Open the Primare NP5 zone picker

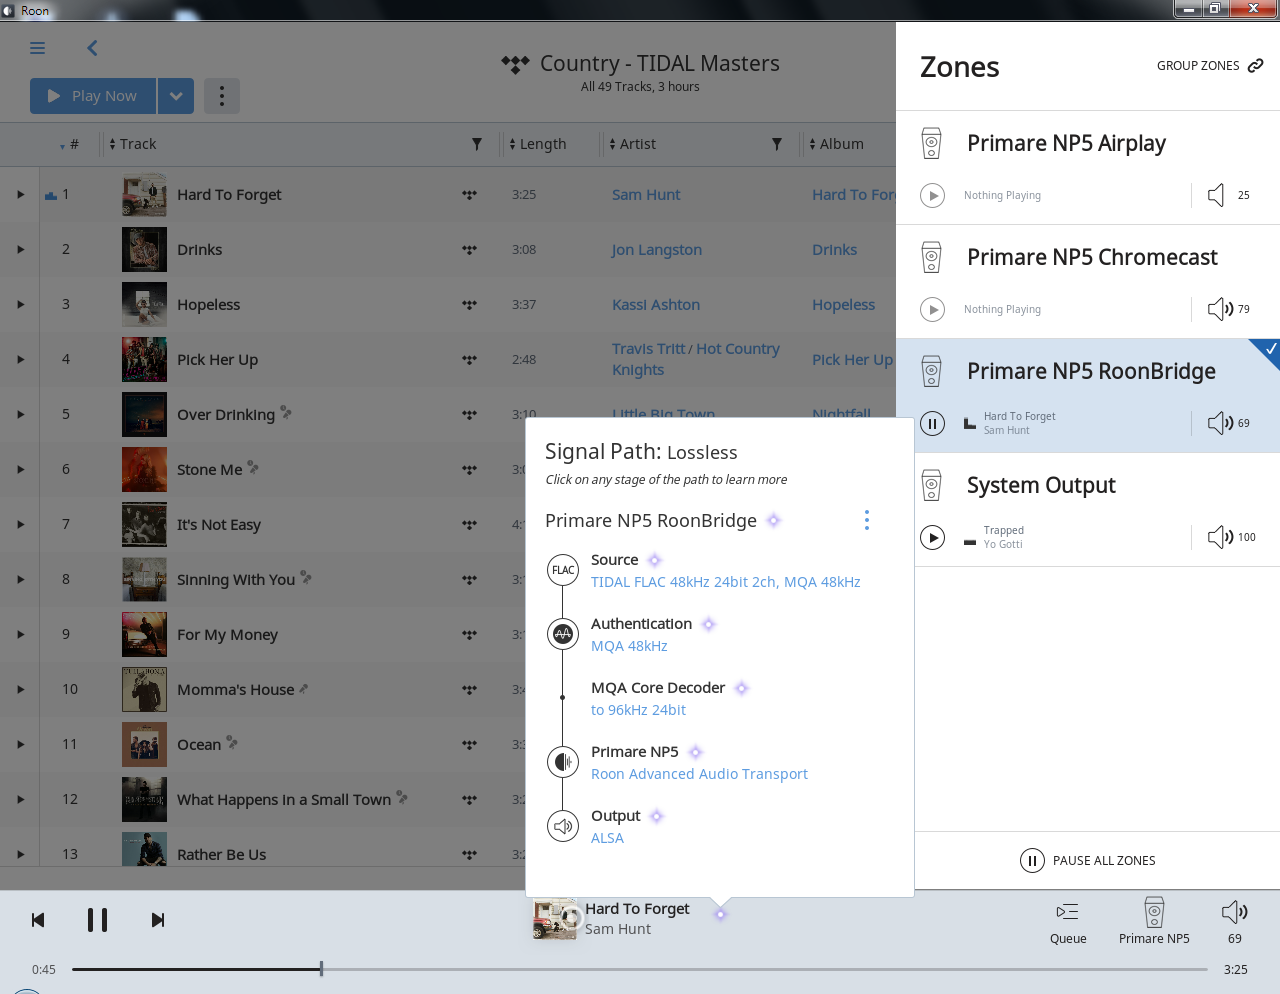click(1154, 921)
